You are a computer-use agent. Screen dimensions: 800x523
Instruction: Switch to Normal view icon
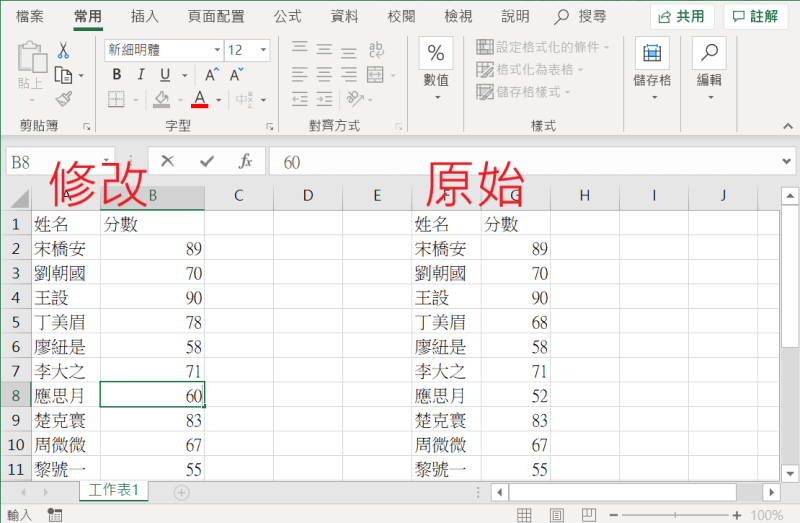pos(524,515)
